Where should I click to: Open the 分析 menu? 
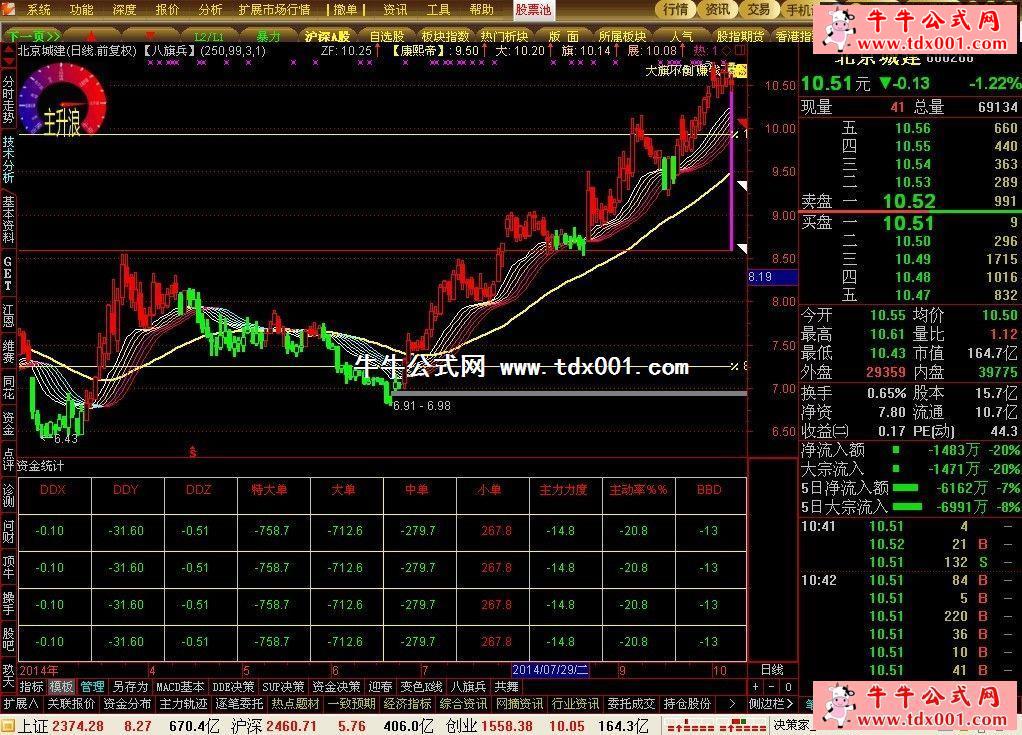coord(210,9)
